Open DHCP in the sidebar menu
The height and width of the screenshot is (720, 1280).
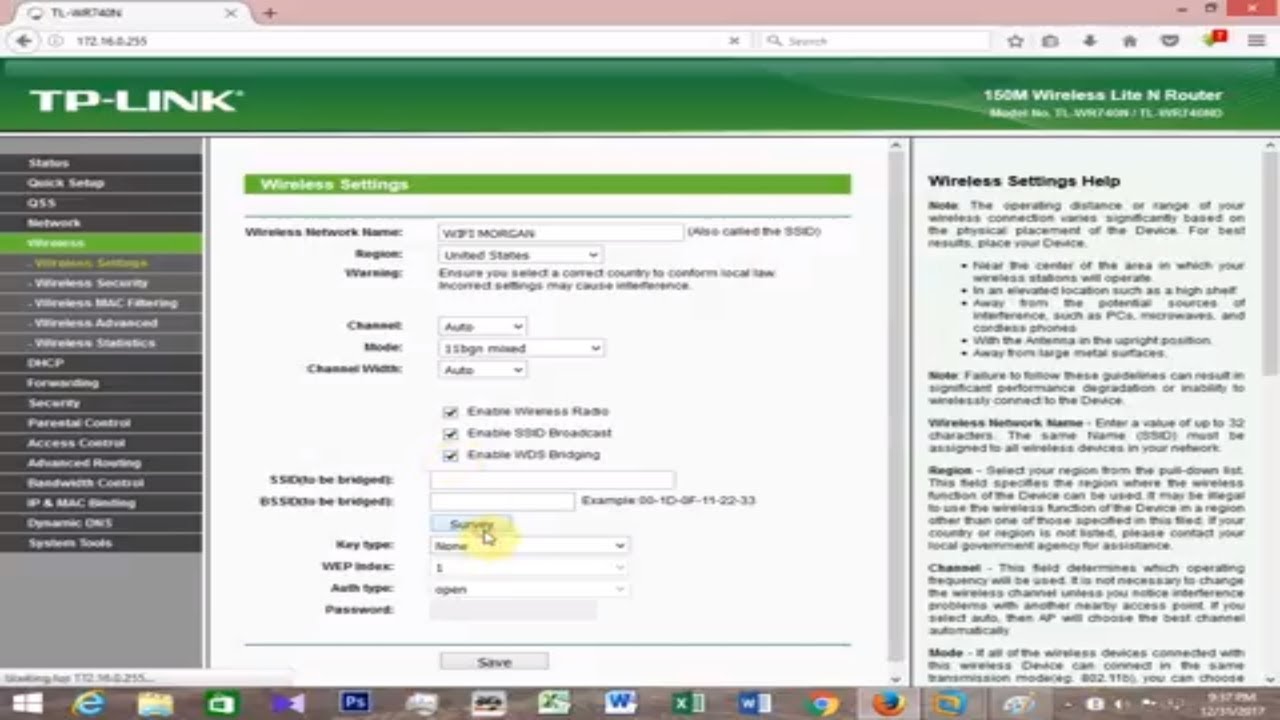click(x=101, y=363)
